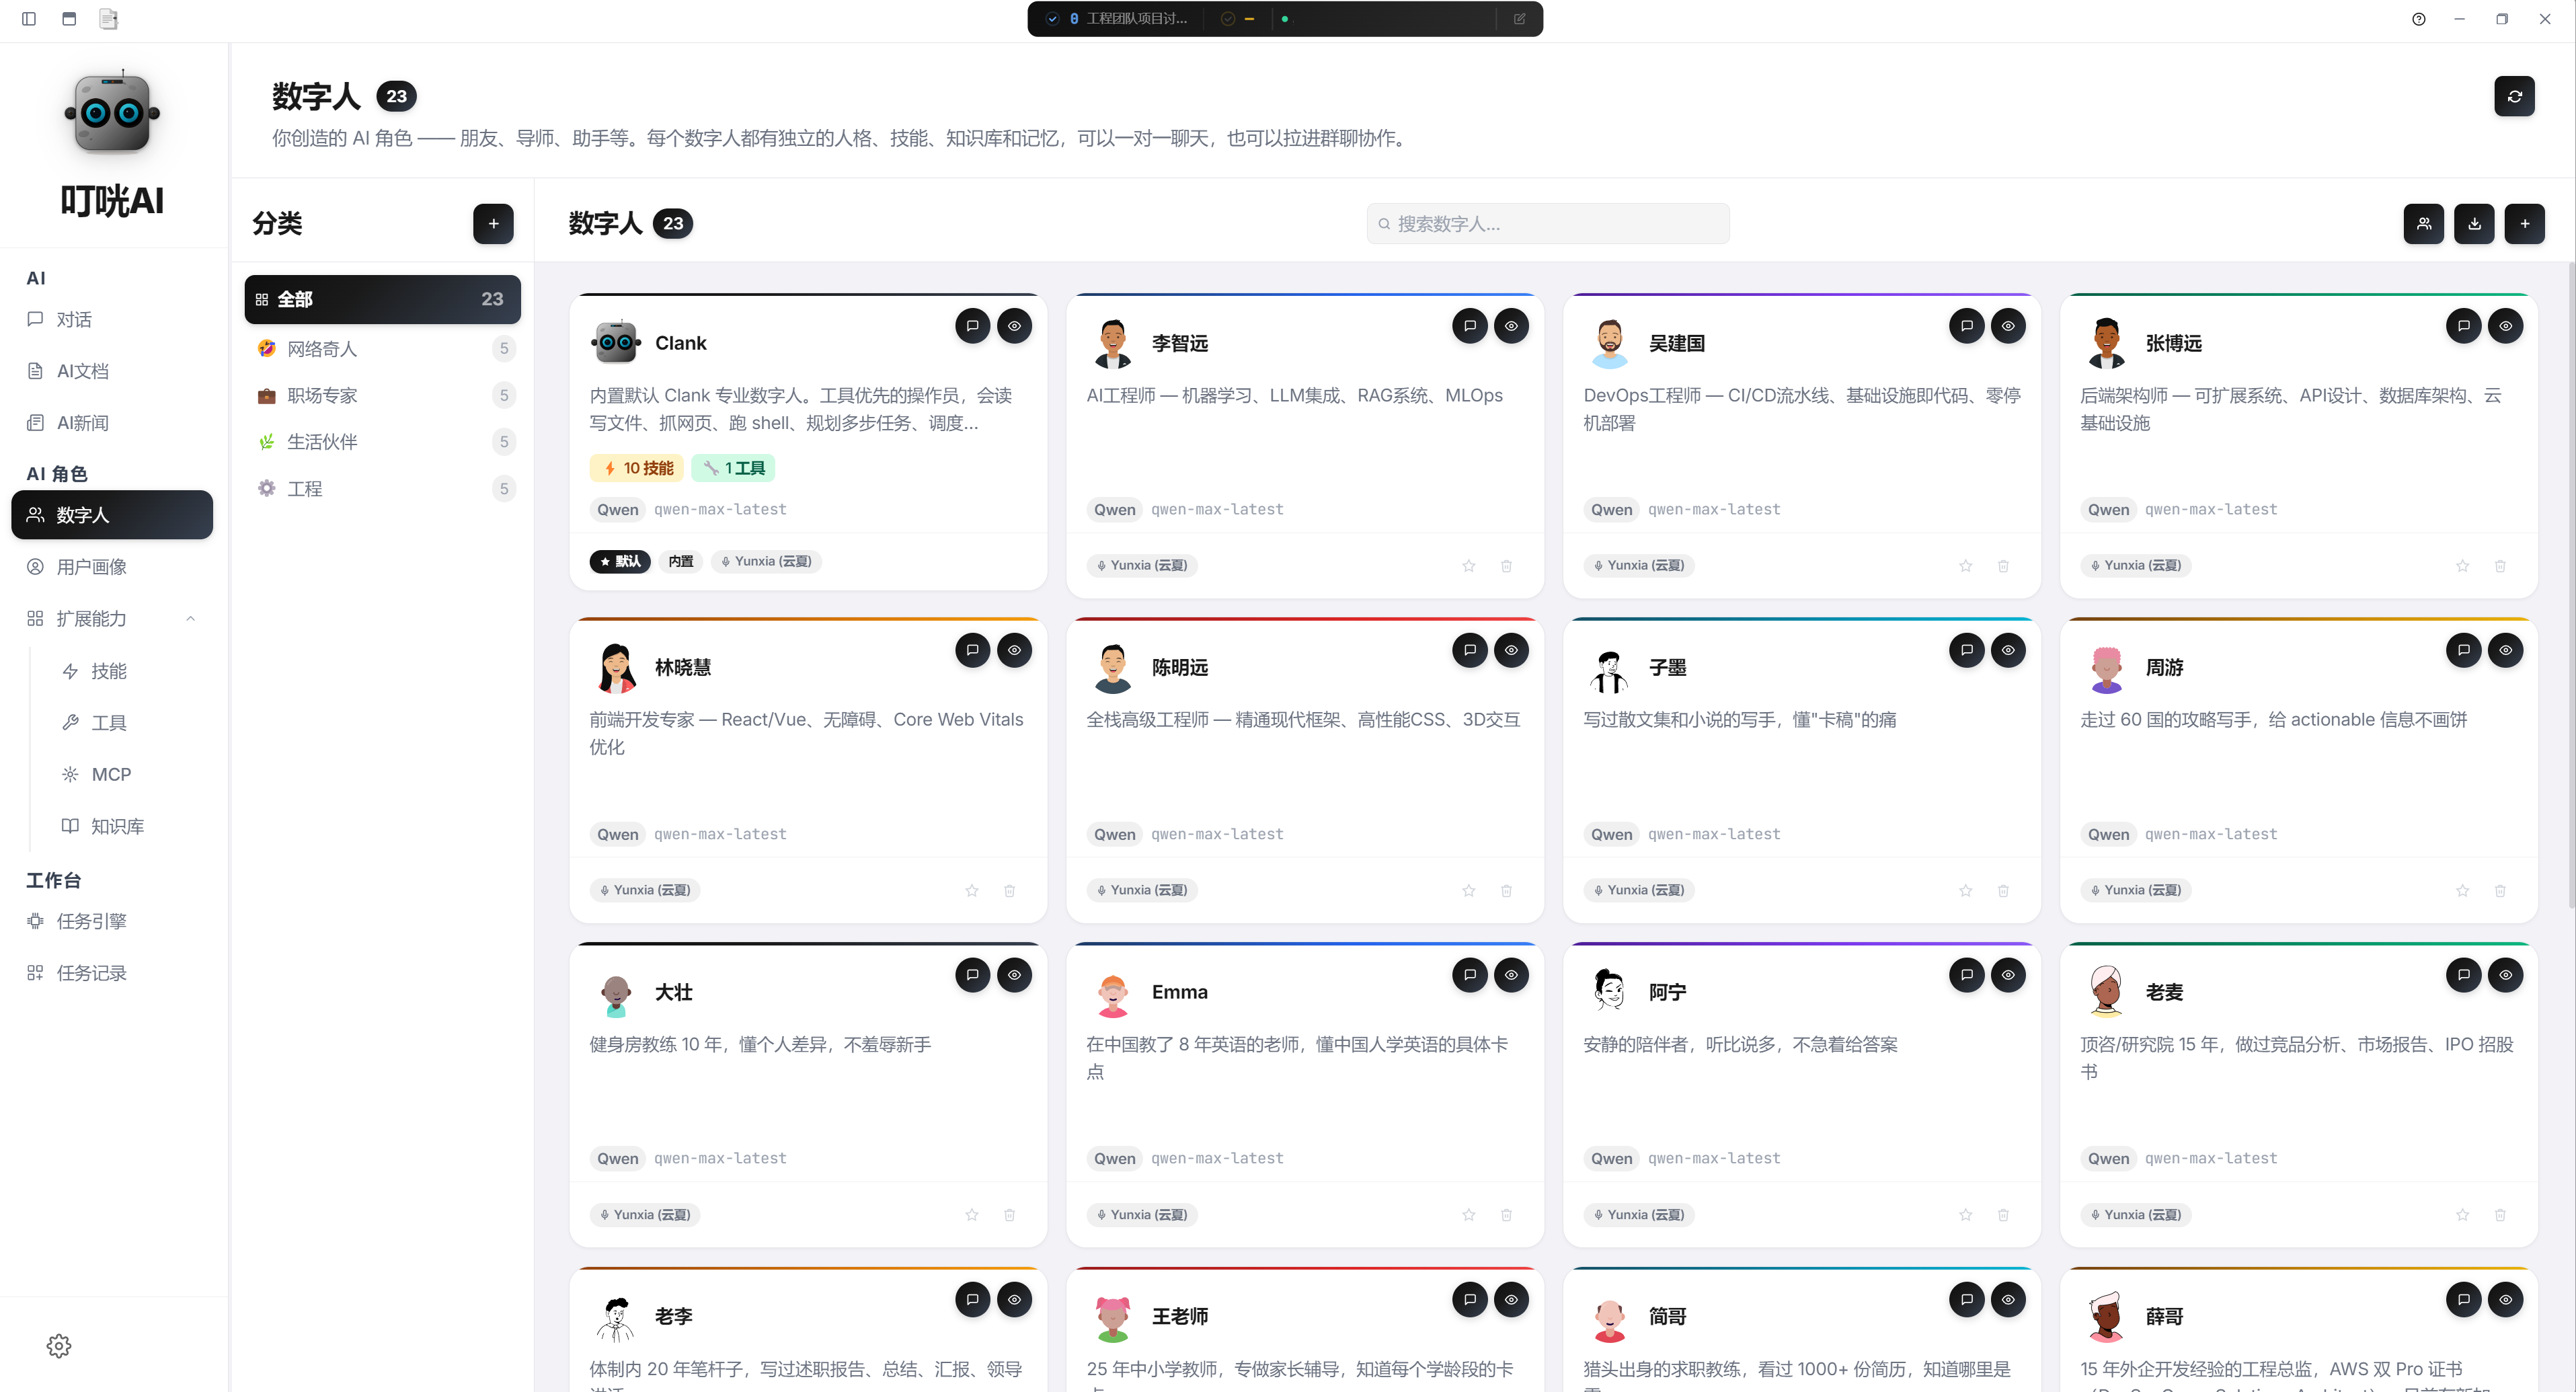Viewport: 2576px width, 1392px height.
Task: Click the edit icon in the top task pill
Action: click(1519, 19)
